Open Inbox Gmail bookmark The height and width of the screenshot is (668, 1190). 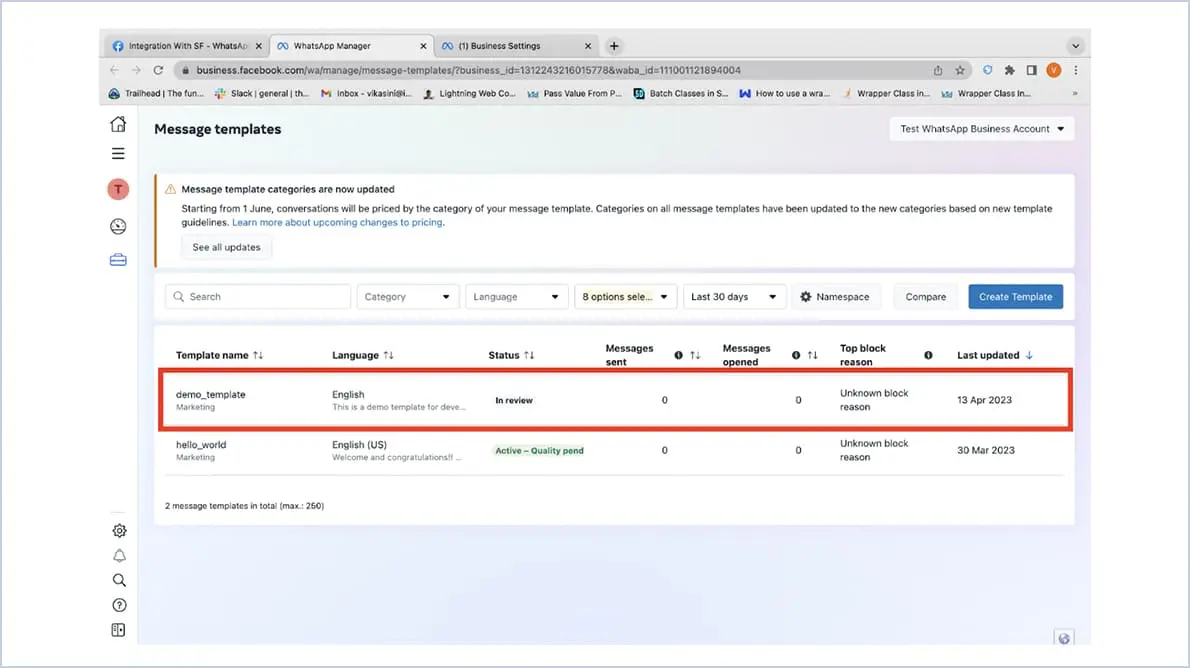tap(367, 93)
